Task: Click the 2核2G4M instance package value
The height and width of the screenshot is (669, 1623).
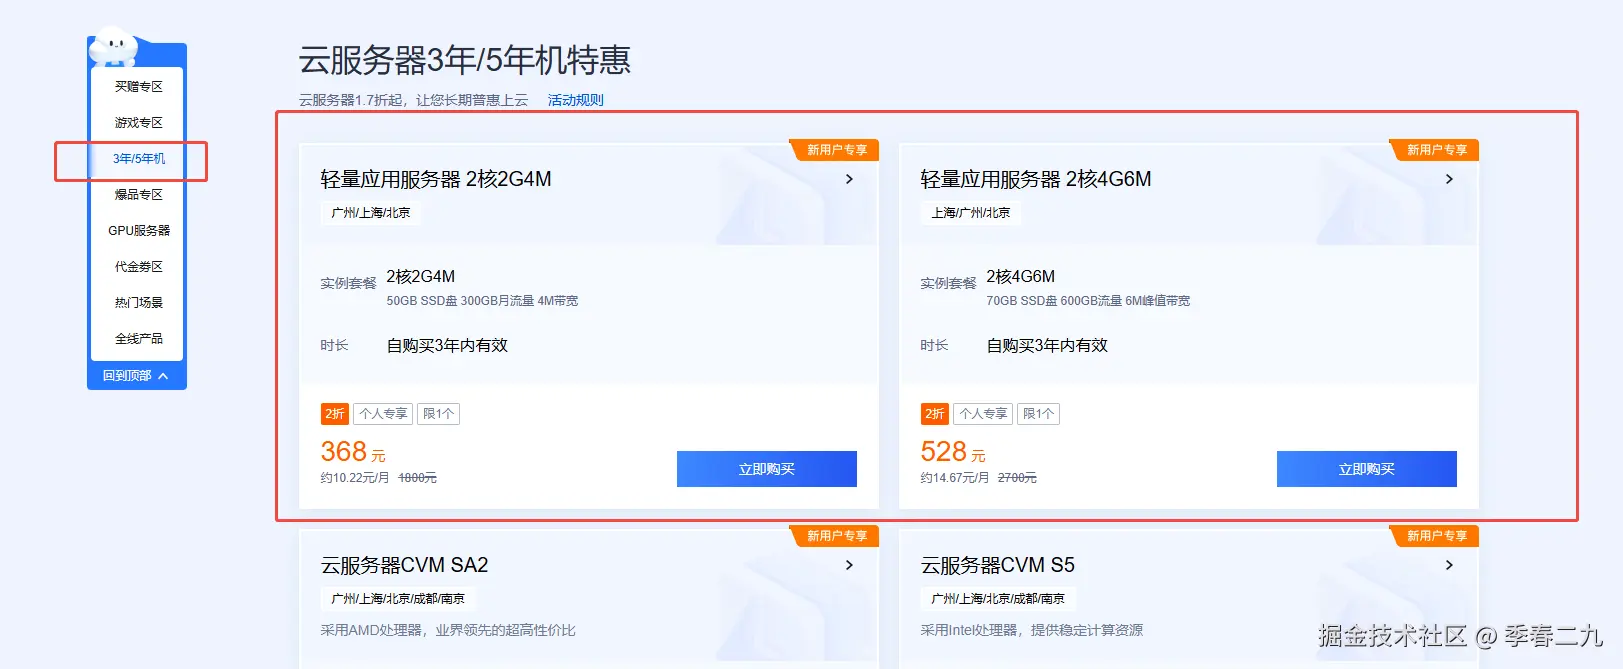Action: [x=421, y=277]
